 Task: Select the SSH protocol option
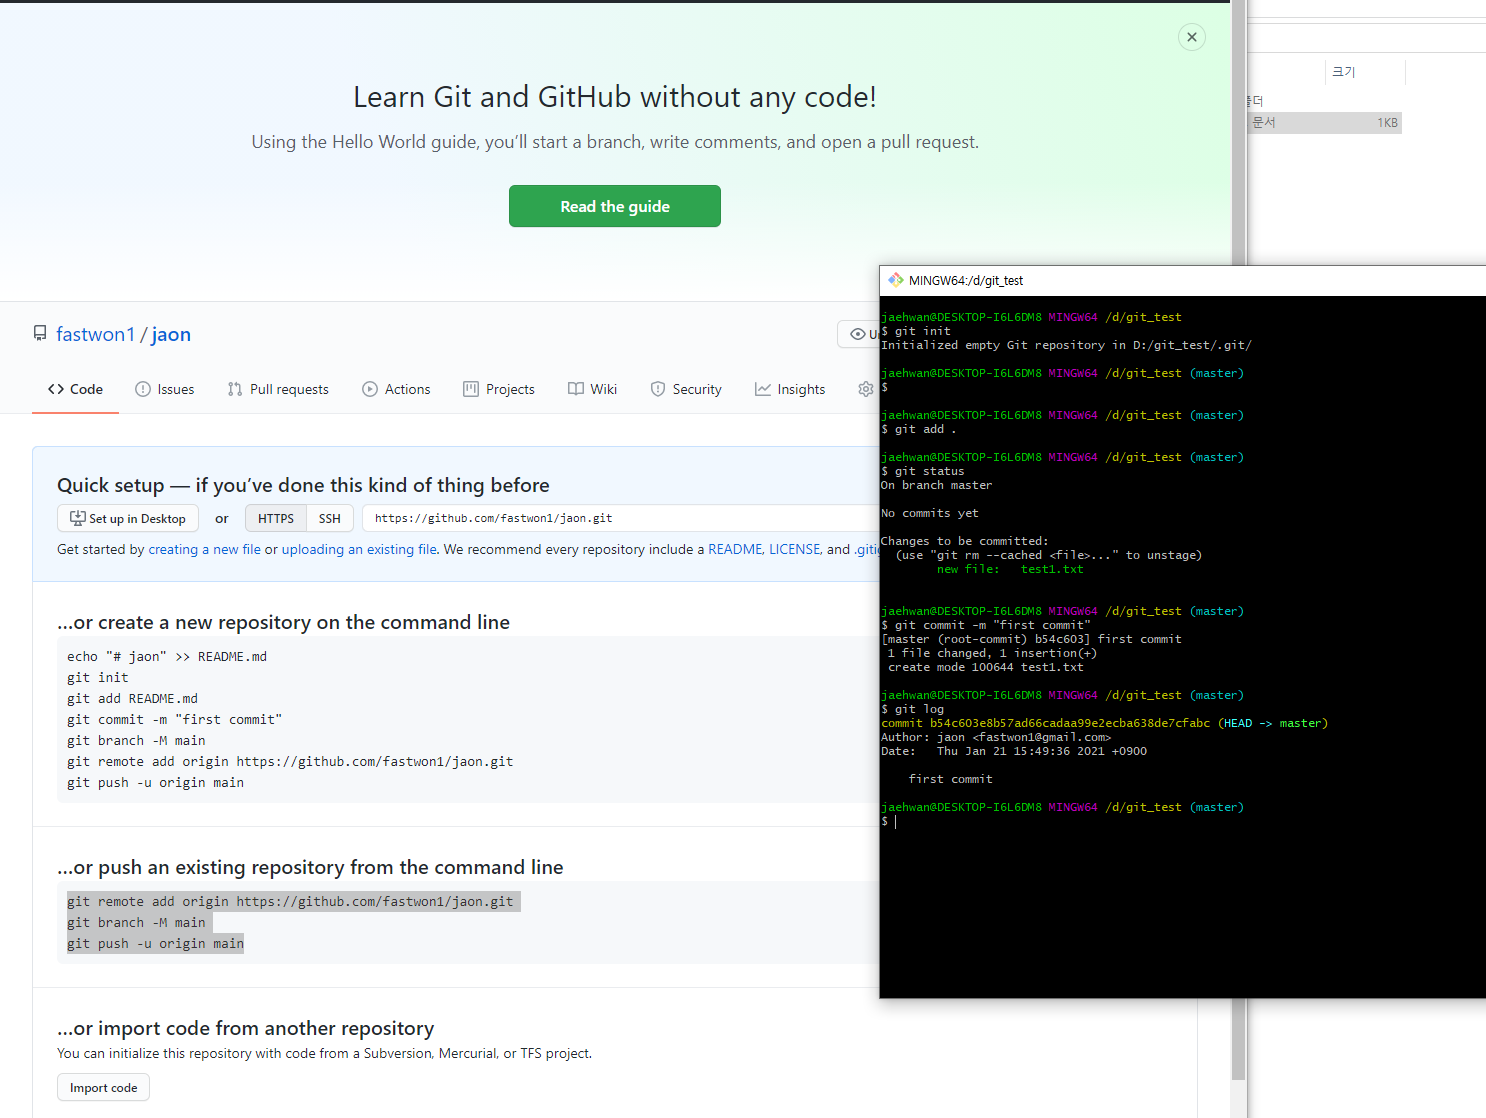tap(330, 518)
